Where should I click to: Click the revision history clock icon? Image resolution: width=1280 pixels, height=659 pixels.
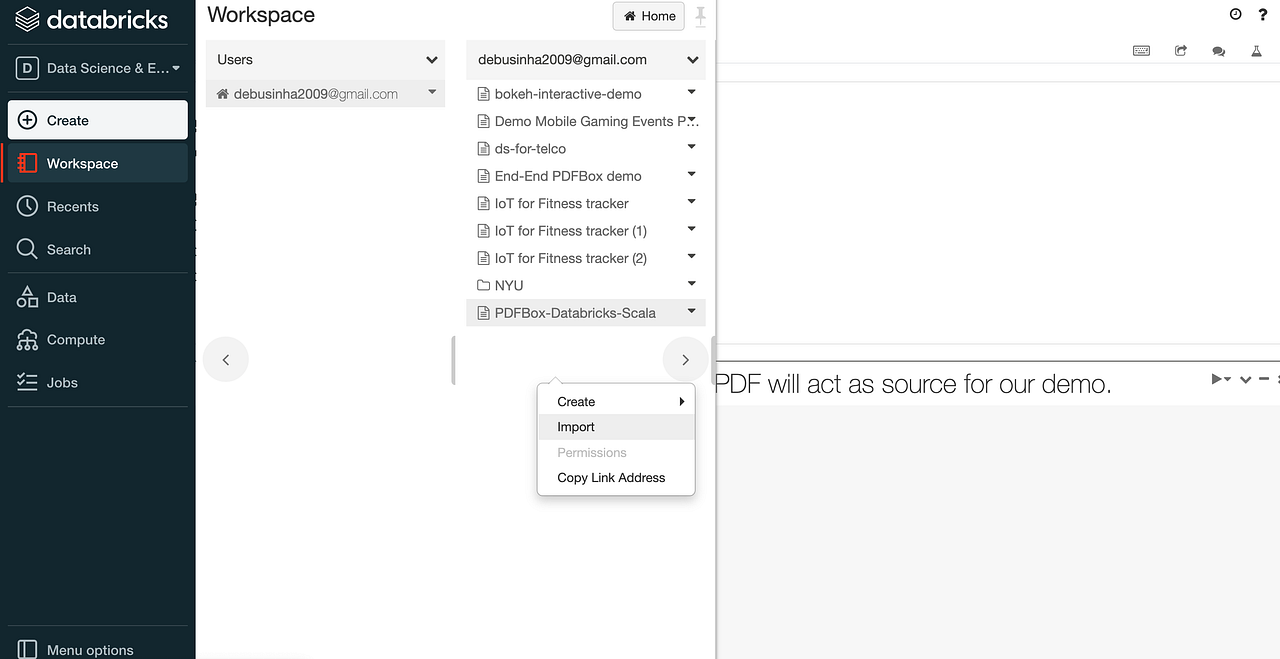point(1235,14)
